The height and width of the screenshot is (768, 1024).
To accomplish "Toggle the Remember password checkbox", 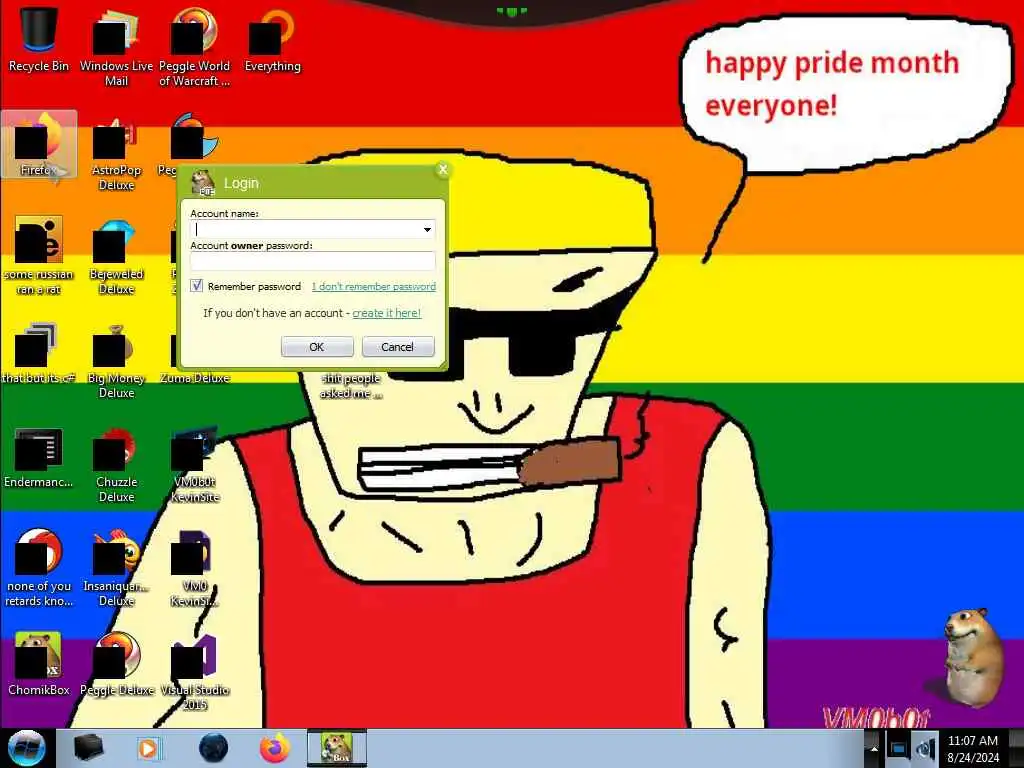I will (197, 286).
